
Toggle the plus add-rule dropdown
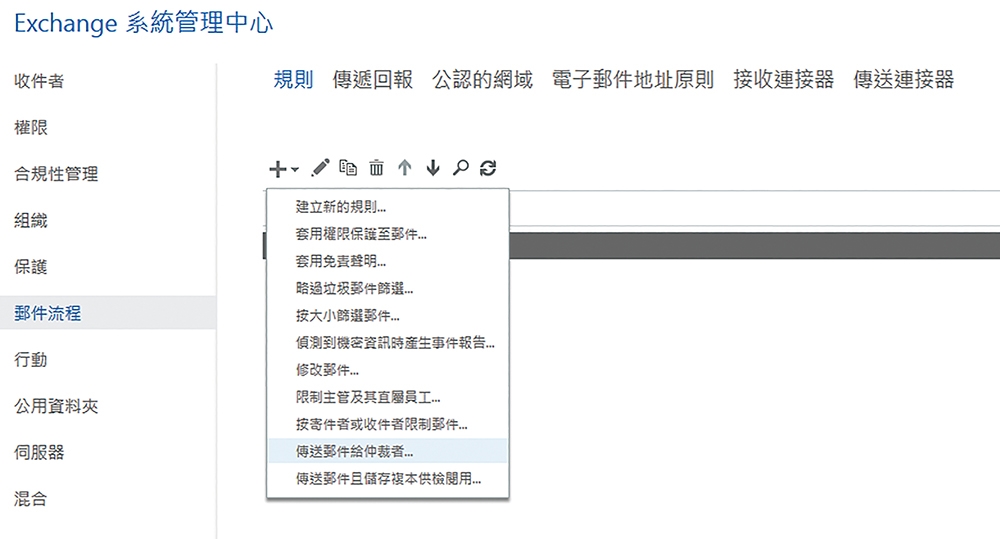click(283, 168)
